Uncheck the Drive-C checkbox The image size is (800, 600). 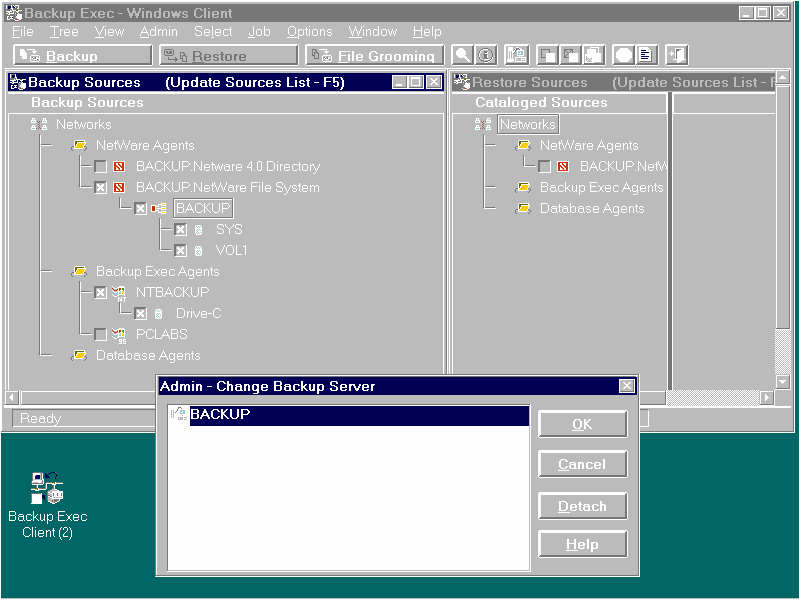[140, 314]
